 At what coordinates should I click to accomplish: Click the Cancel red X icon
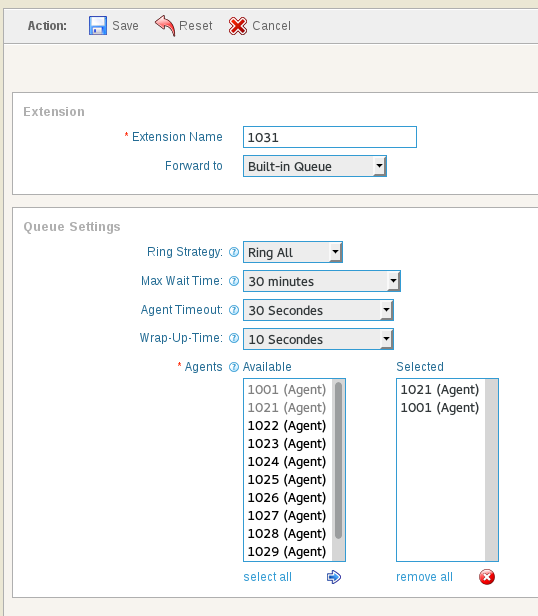[x=238, y=26]
